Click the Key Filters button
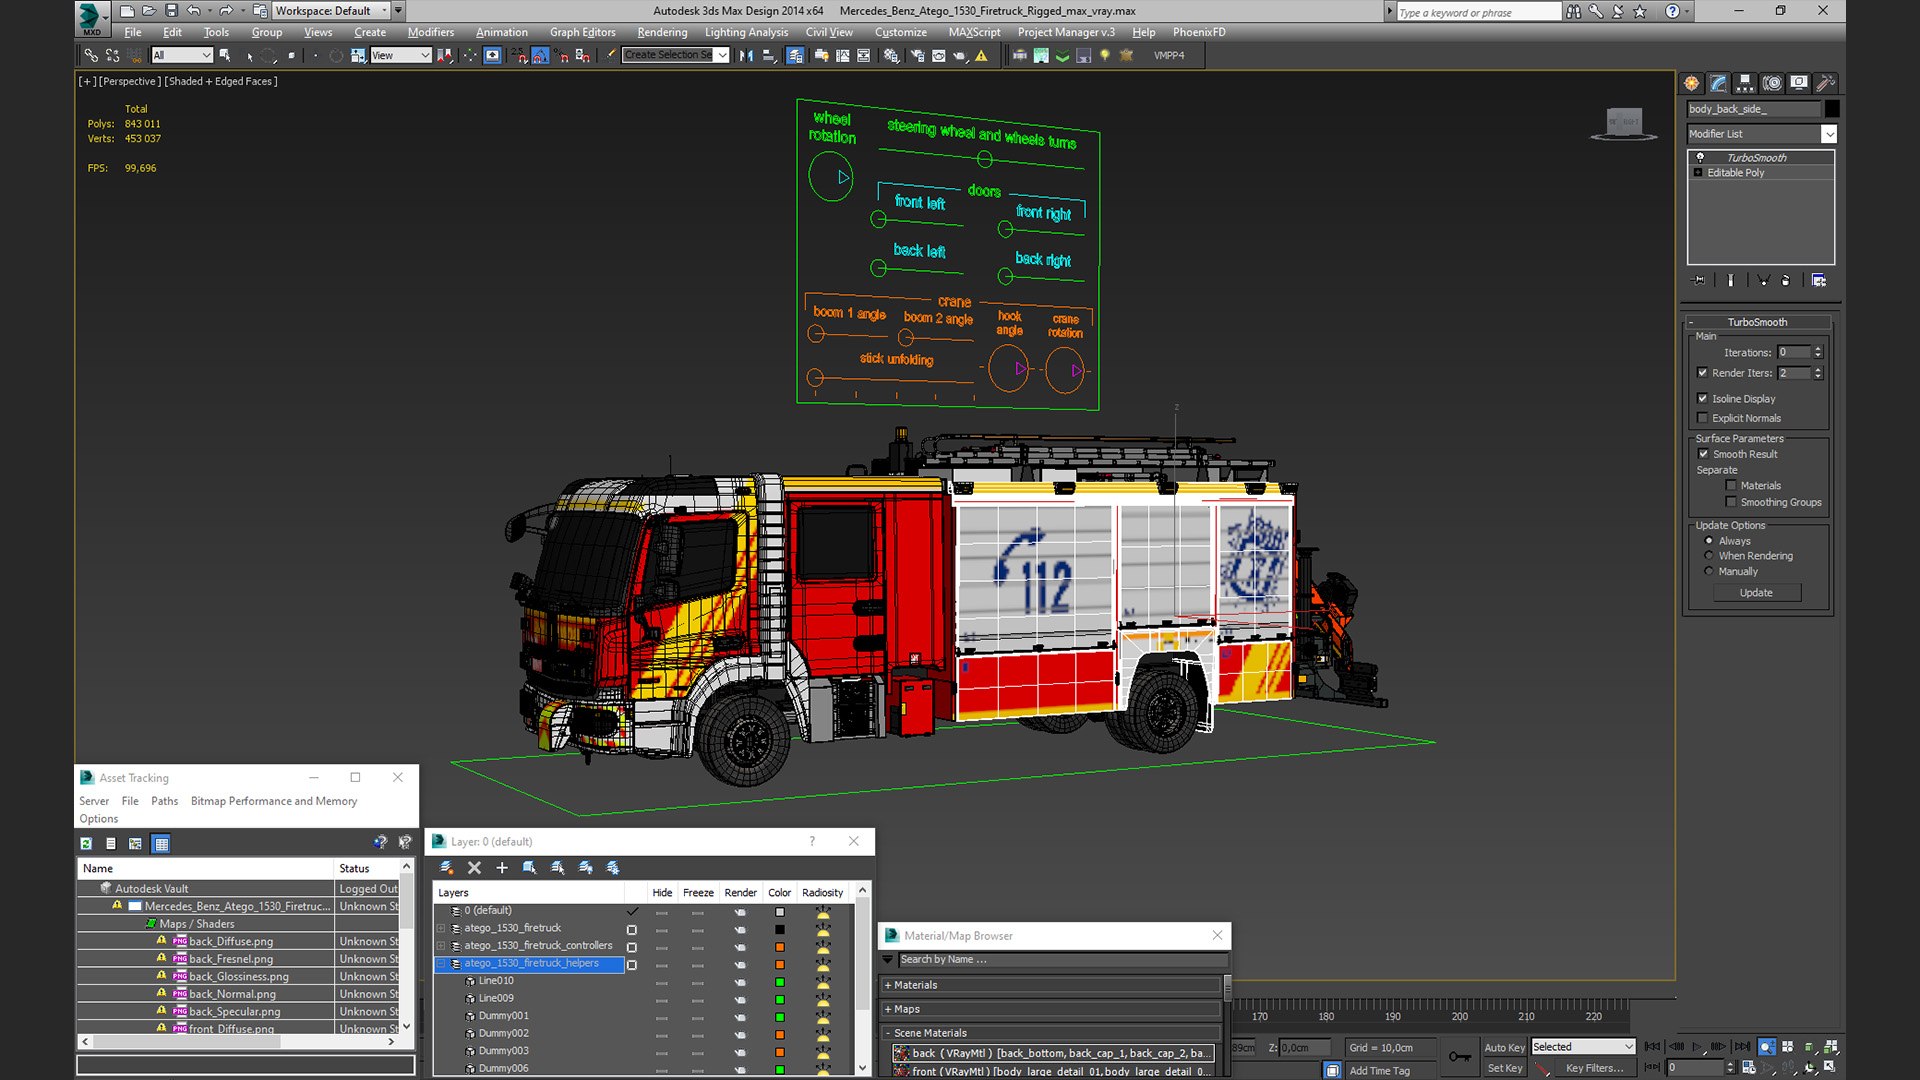Screen dimensions: 1920x1080 tap(1594, 1068)
